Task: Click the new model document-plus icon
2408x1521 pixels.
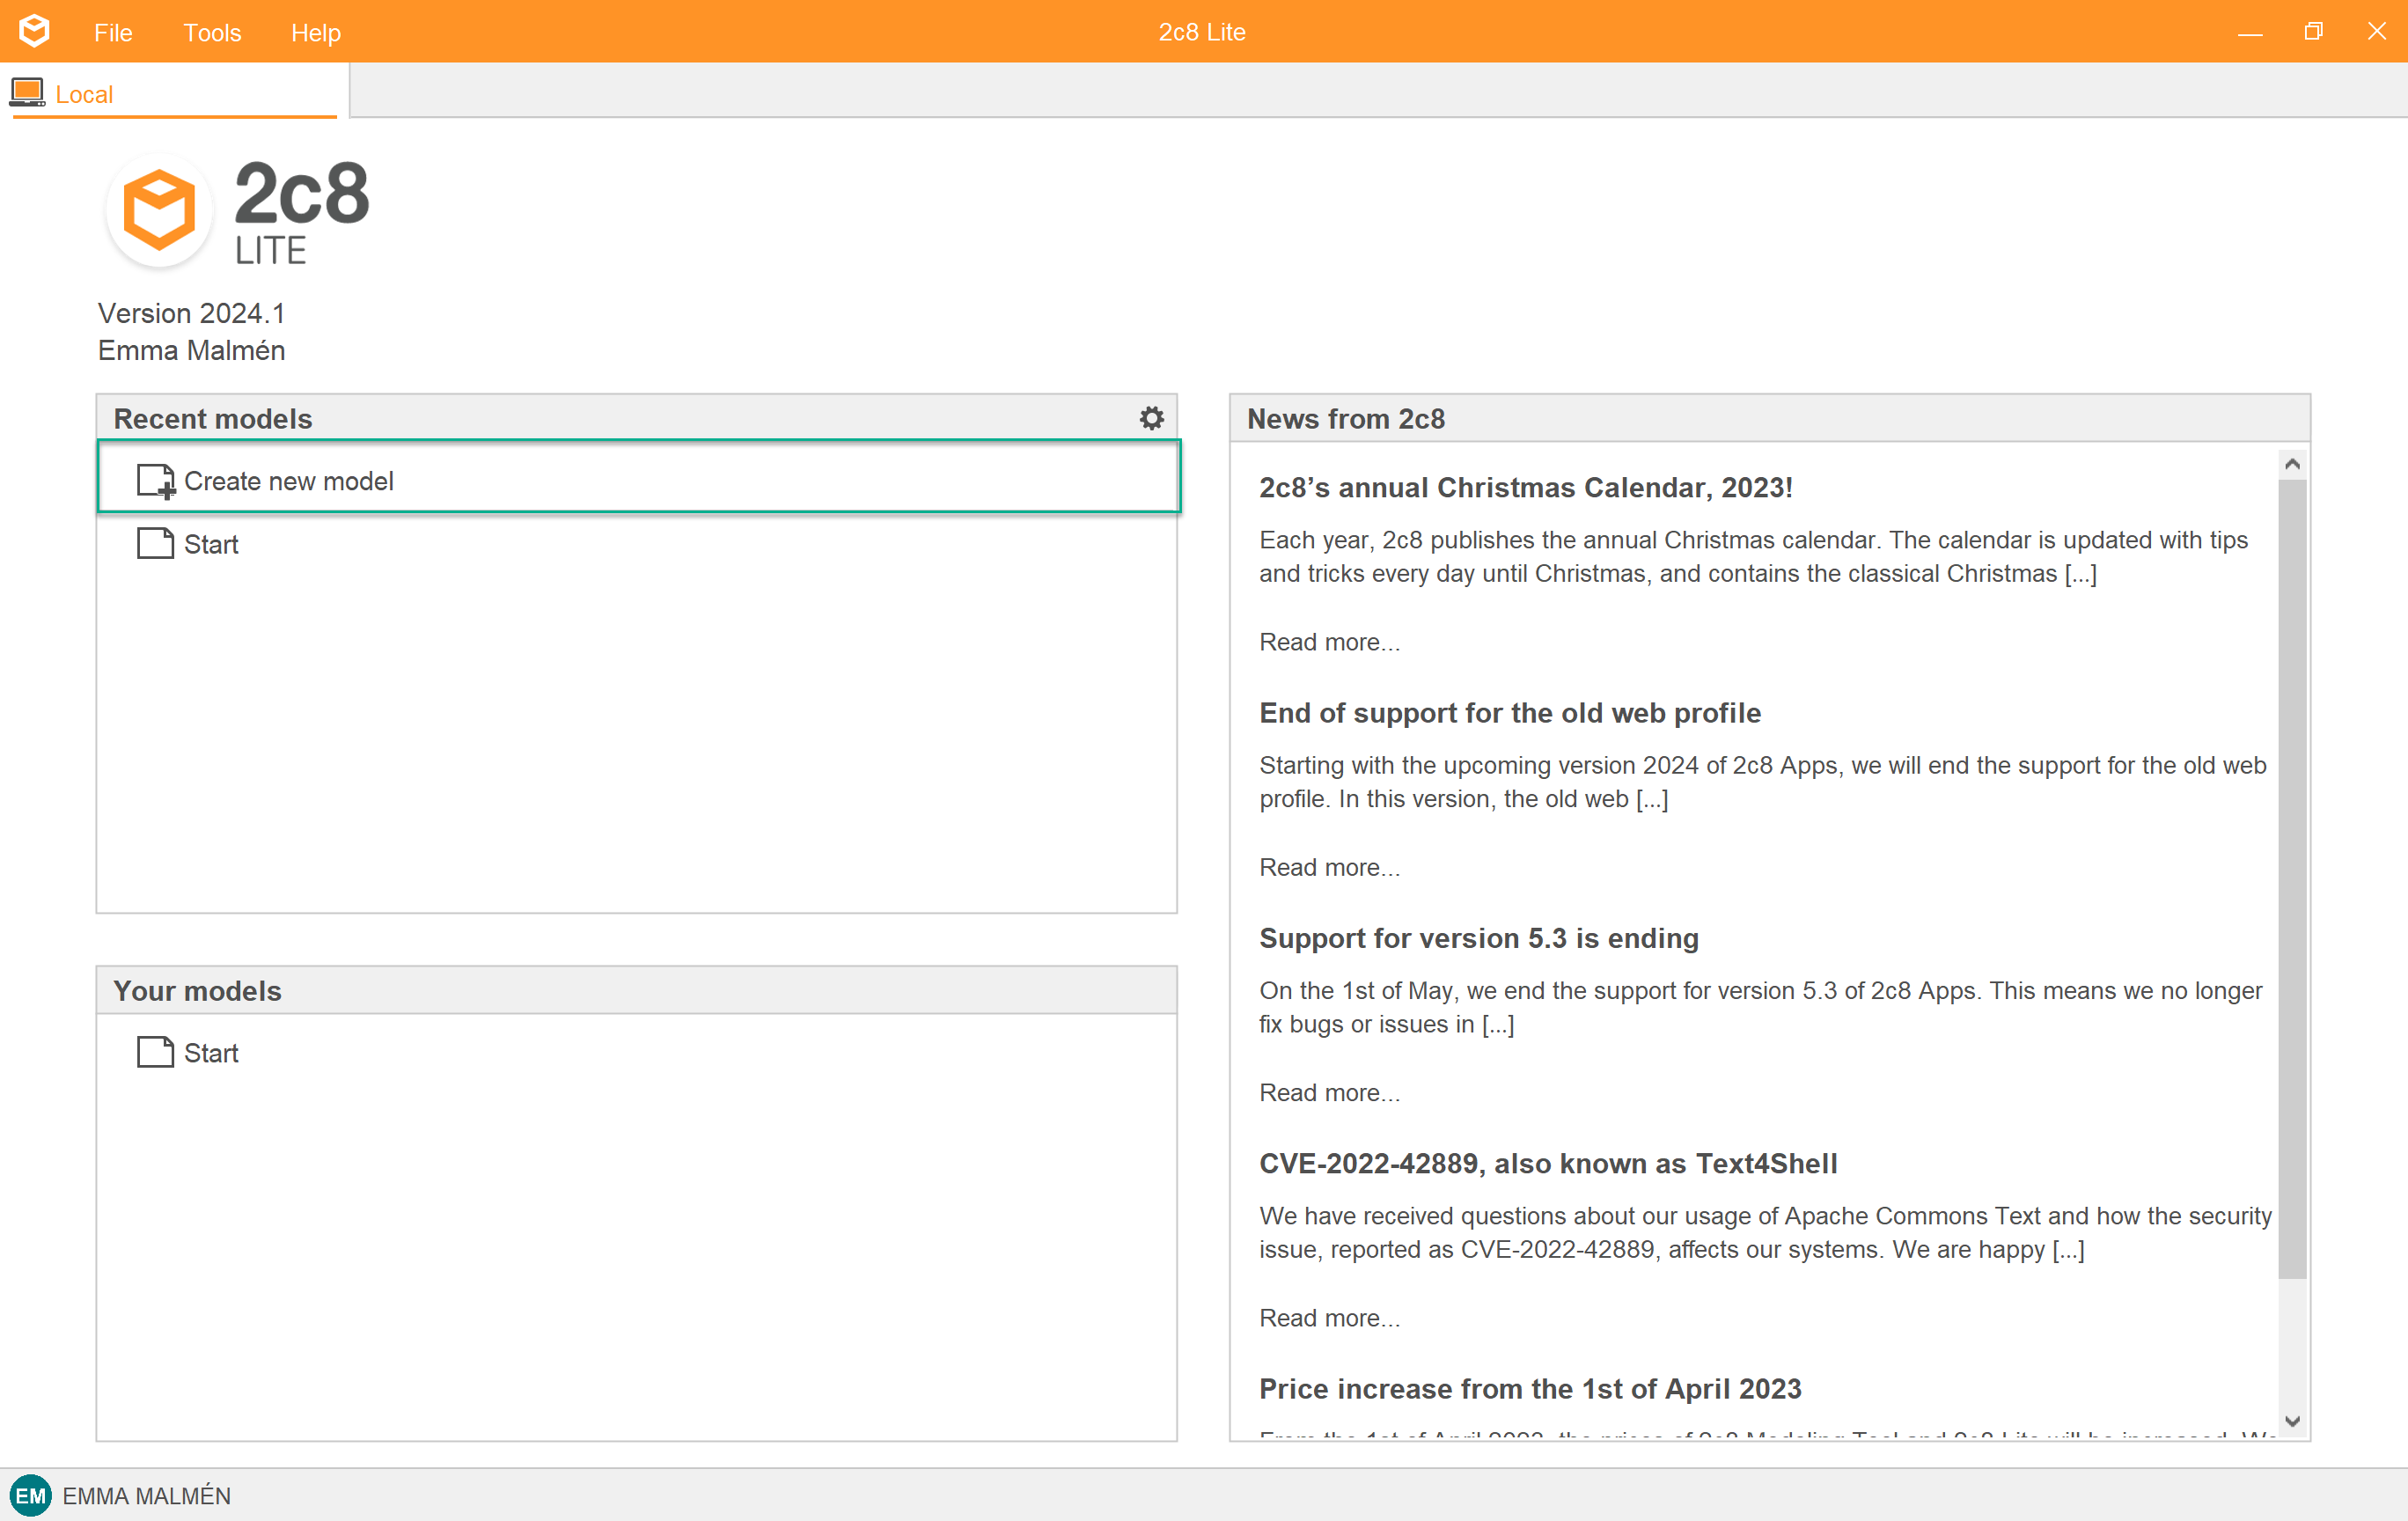Action: (x=156, y=481)
